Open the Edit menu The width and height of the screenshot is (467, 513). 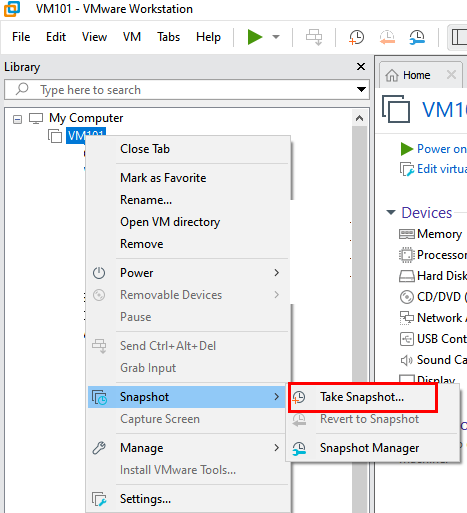pyautogui.click(x=56, y=37)
